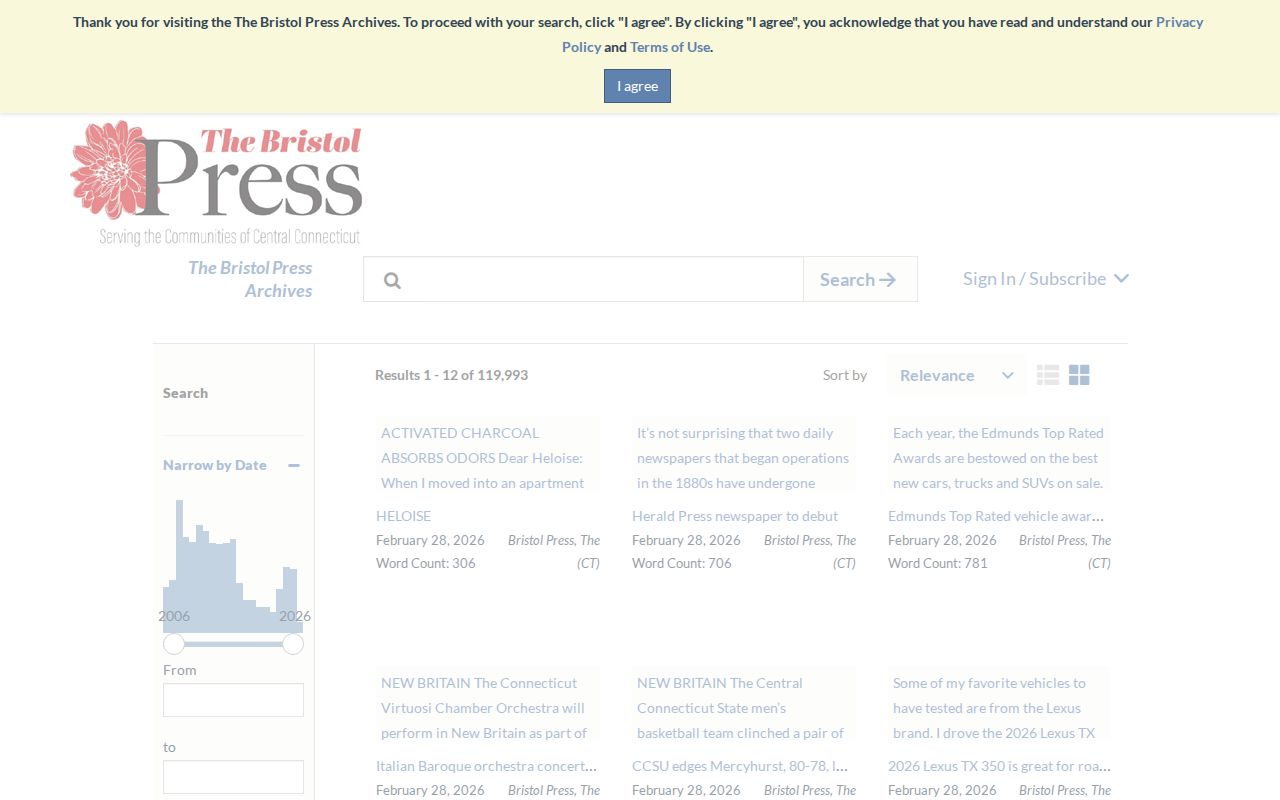The width and height of the screenshot is (1280, 800).
Task: Click The Bristol Press logo
Action: pos(216,184)
